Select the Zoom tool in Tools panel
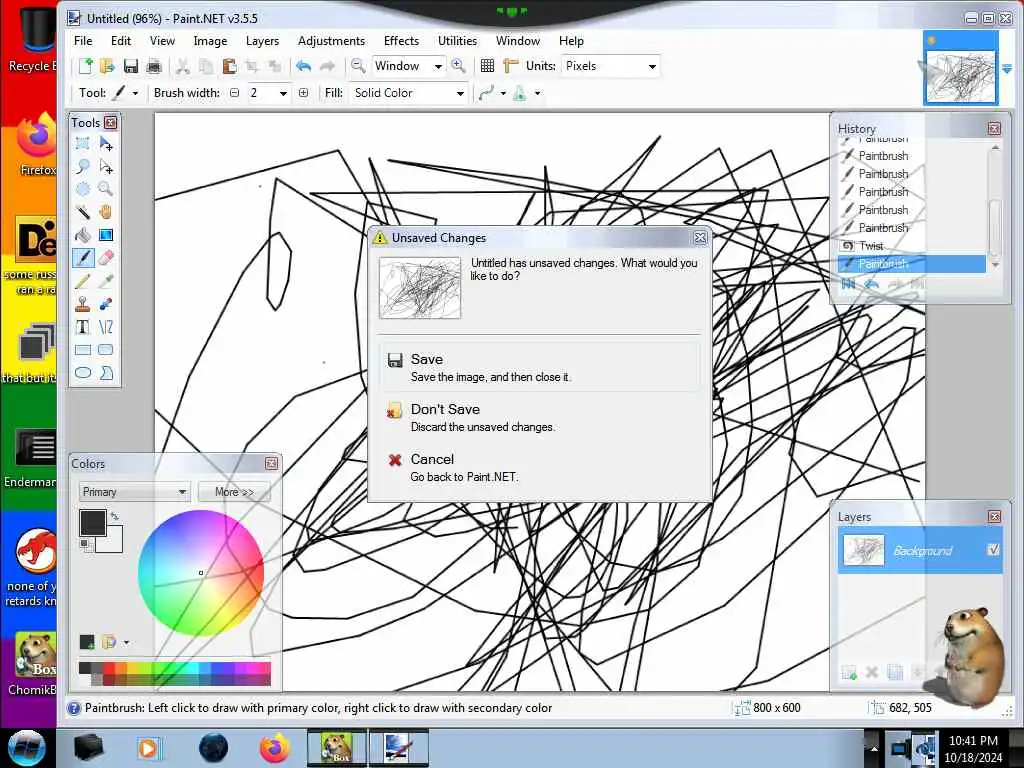 click(x=106, y=189)
